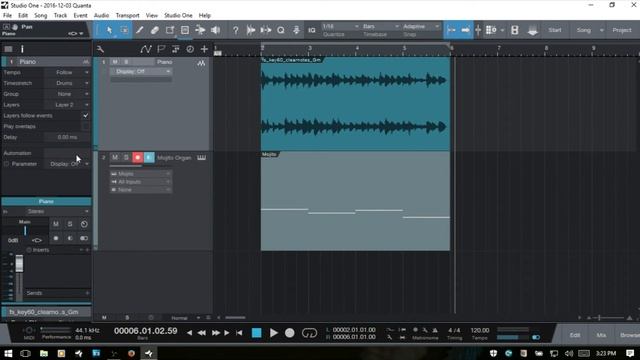Click Return to Zero transport button
The height and width of the screenshot is (360, 640).
point(239,333)
